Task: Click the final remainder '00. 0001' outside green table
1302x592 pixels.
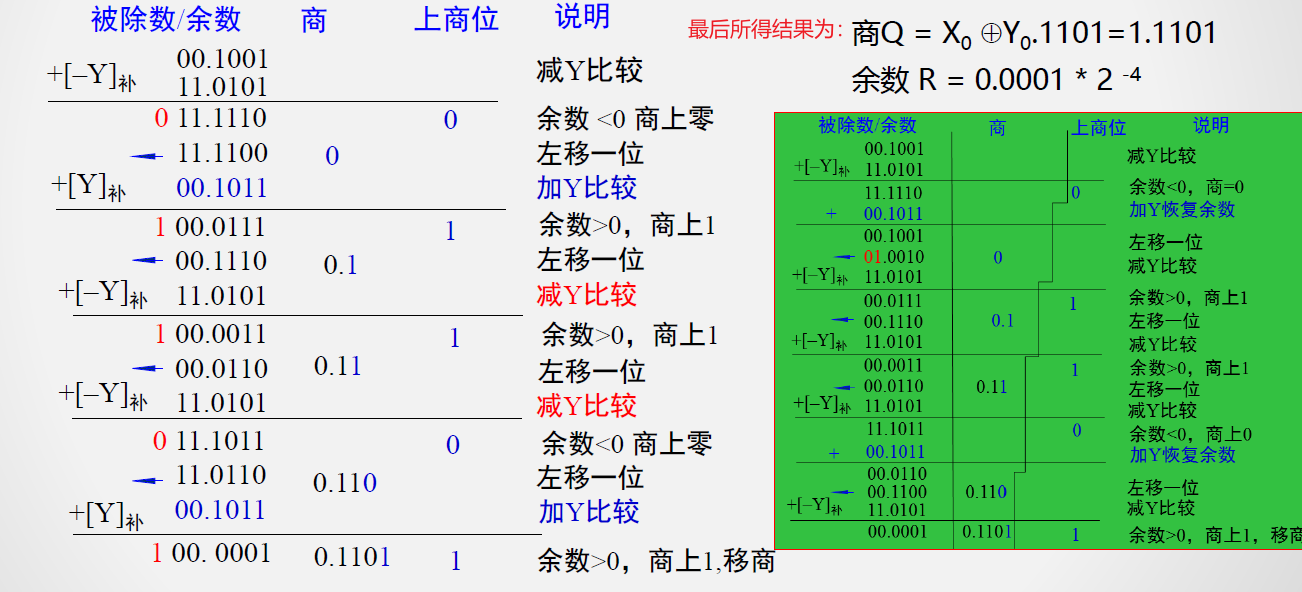Action: [221, 552]
